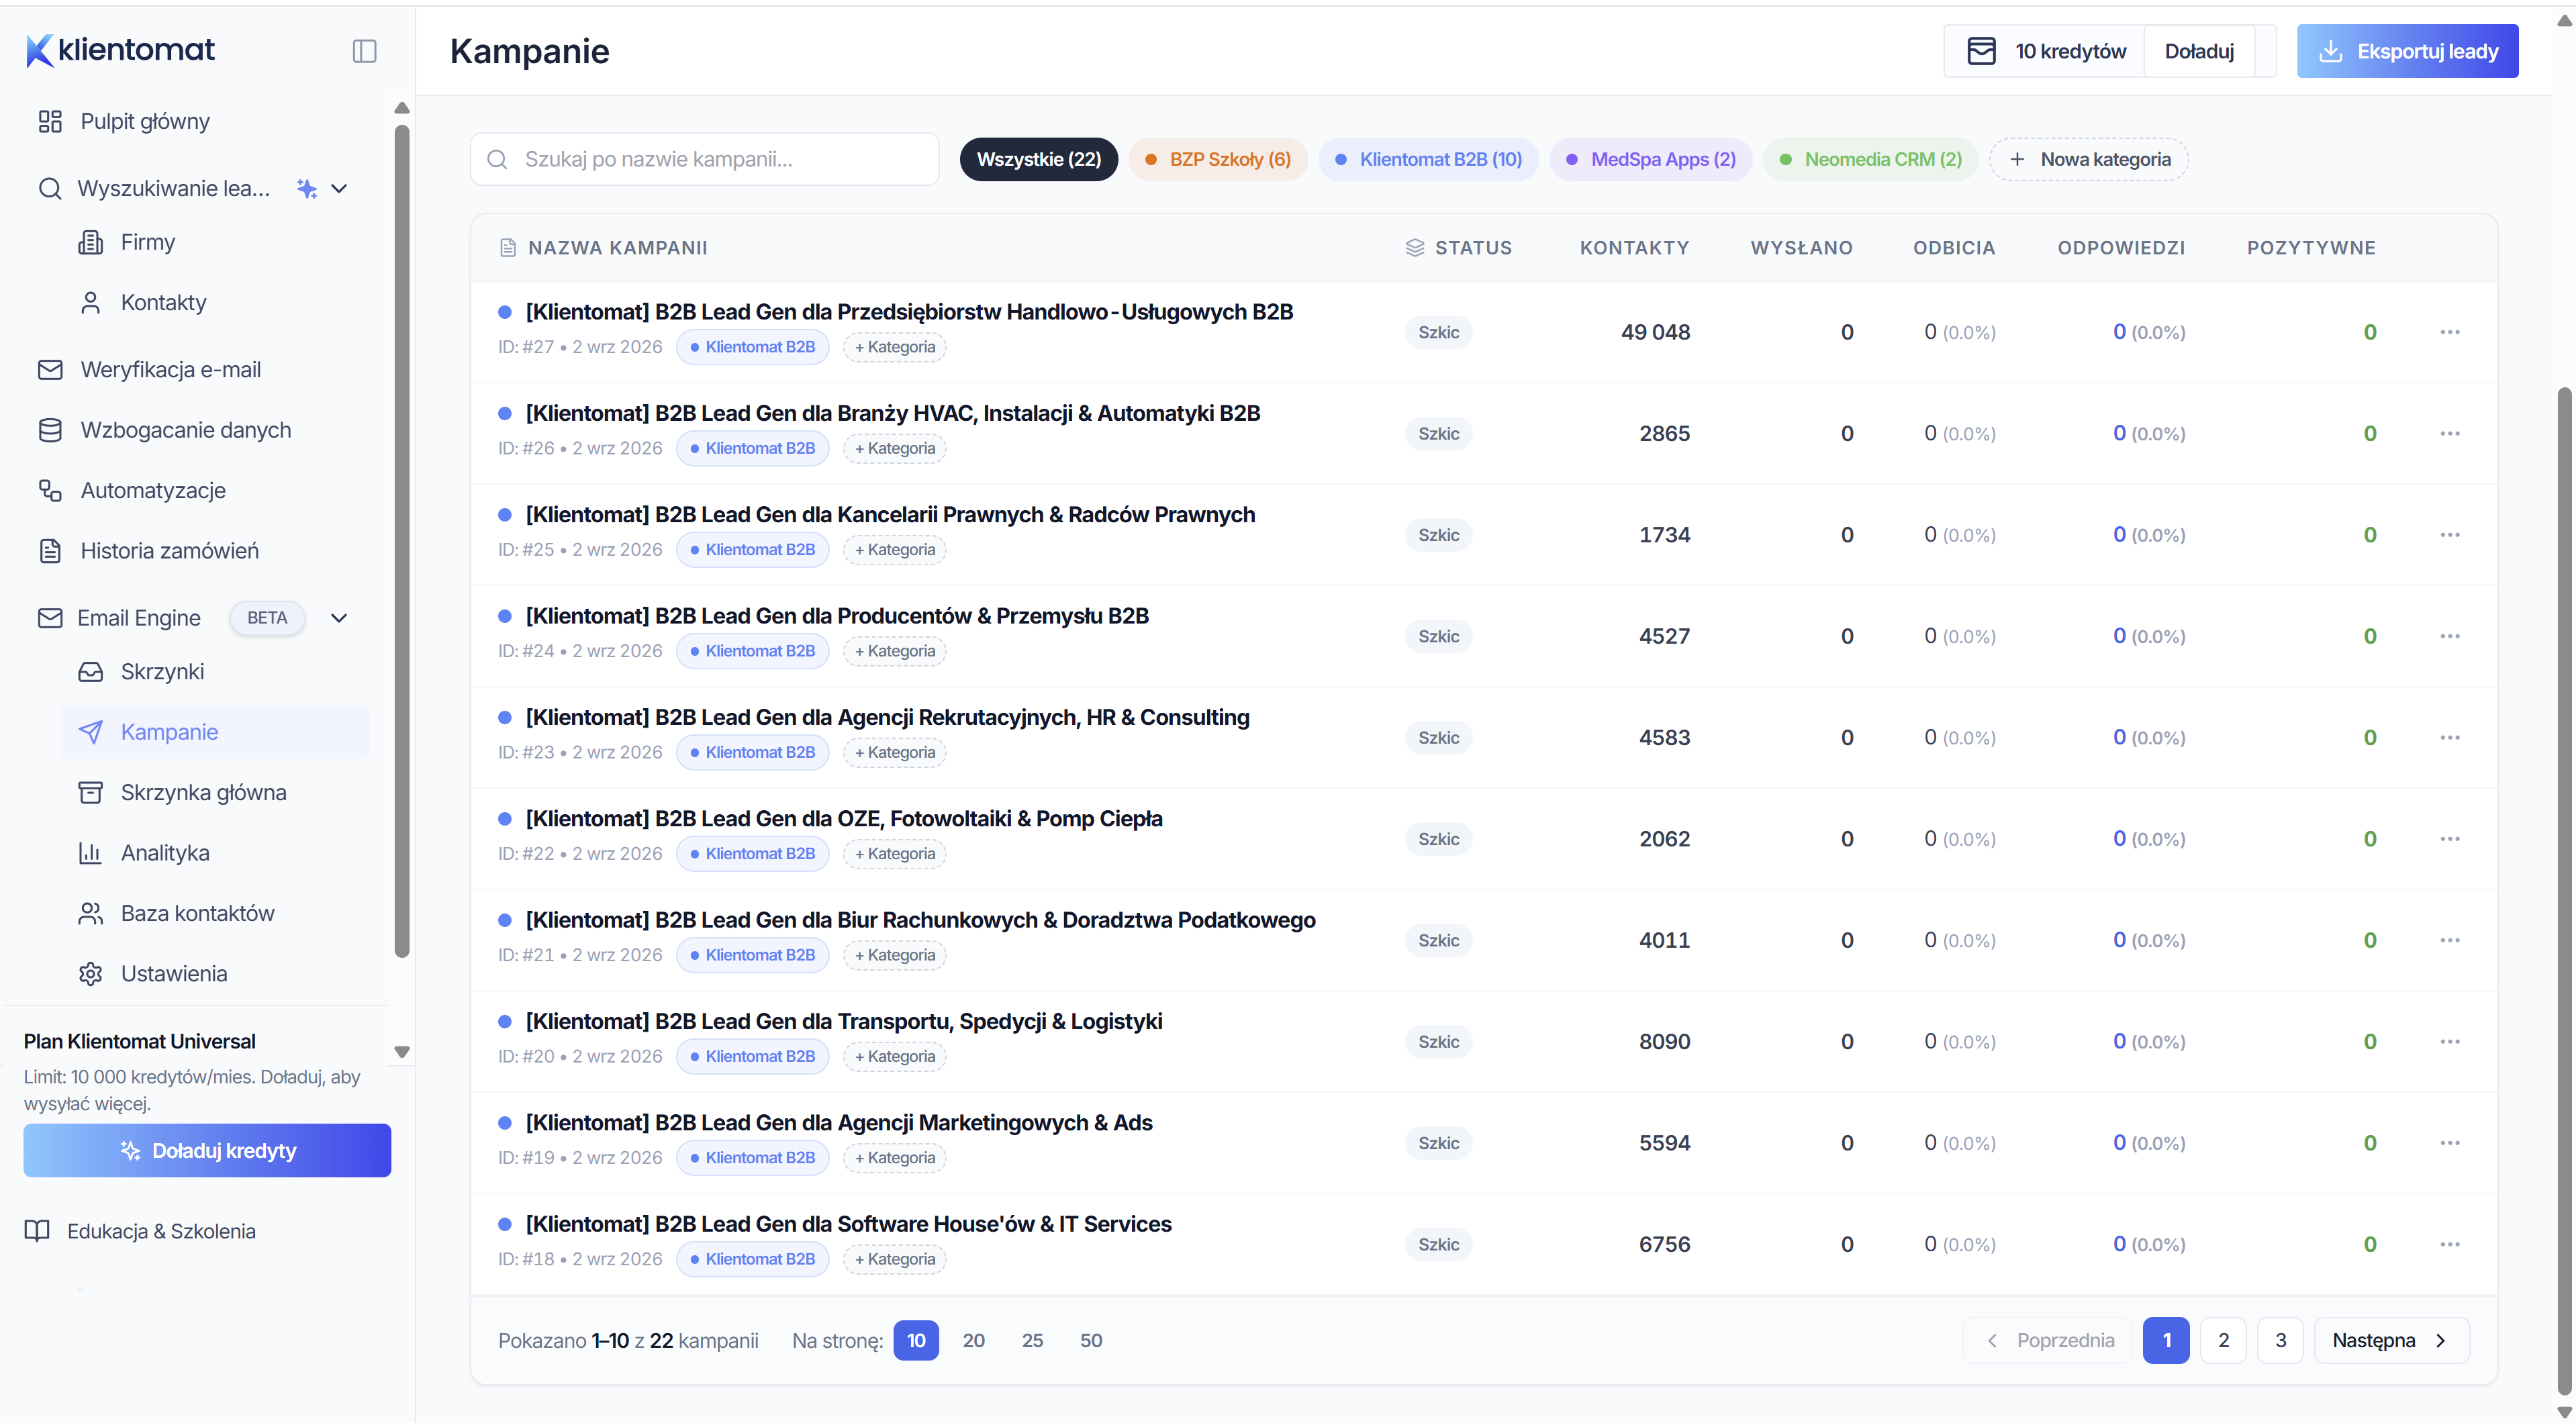Add category to campaign #24

[895, 651]
